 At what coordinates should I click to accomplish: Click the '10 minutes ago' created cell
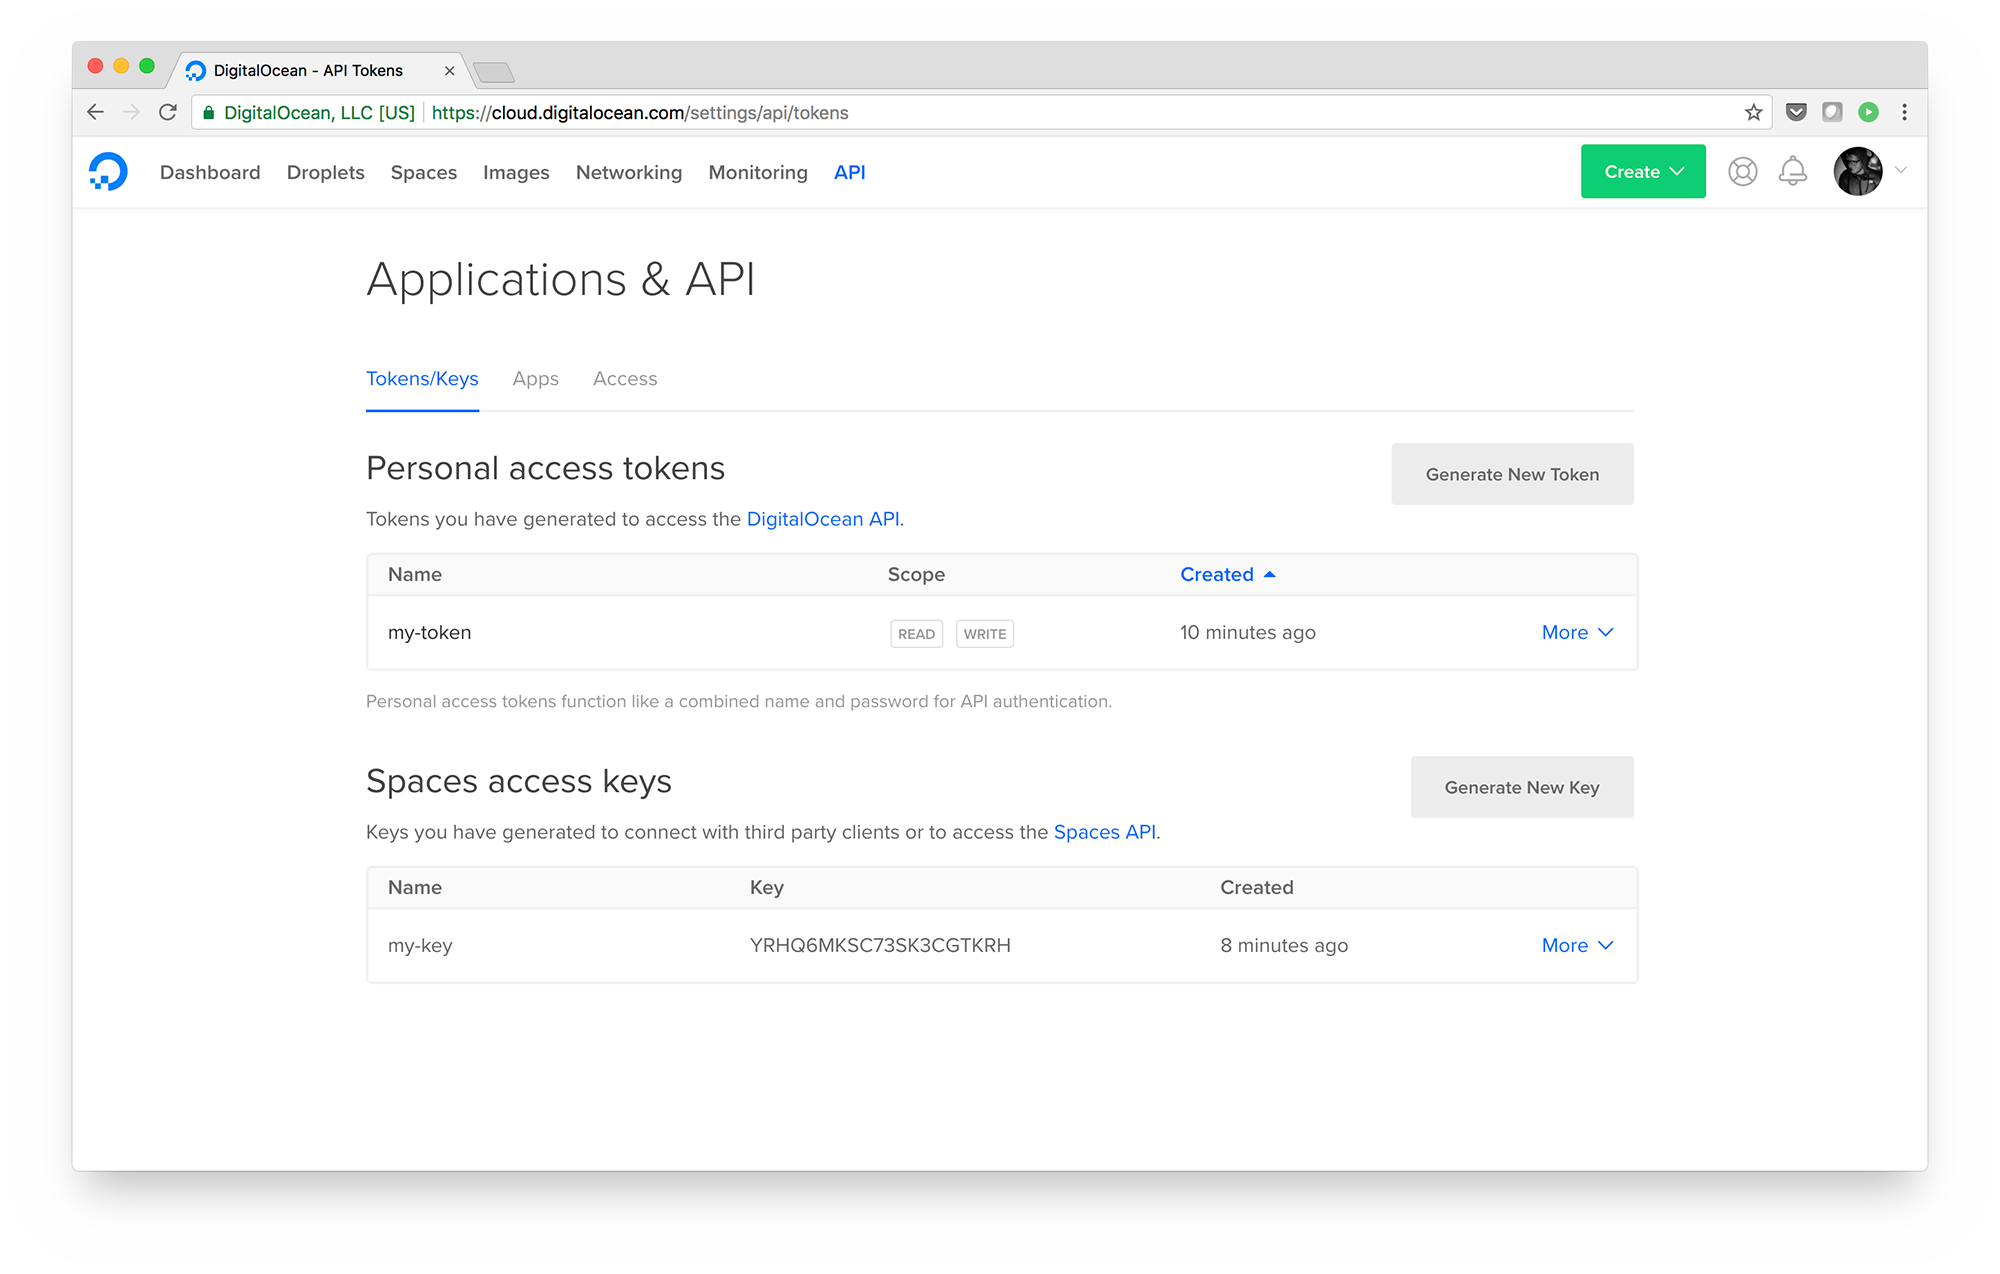(x=1247, y=632)
